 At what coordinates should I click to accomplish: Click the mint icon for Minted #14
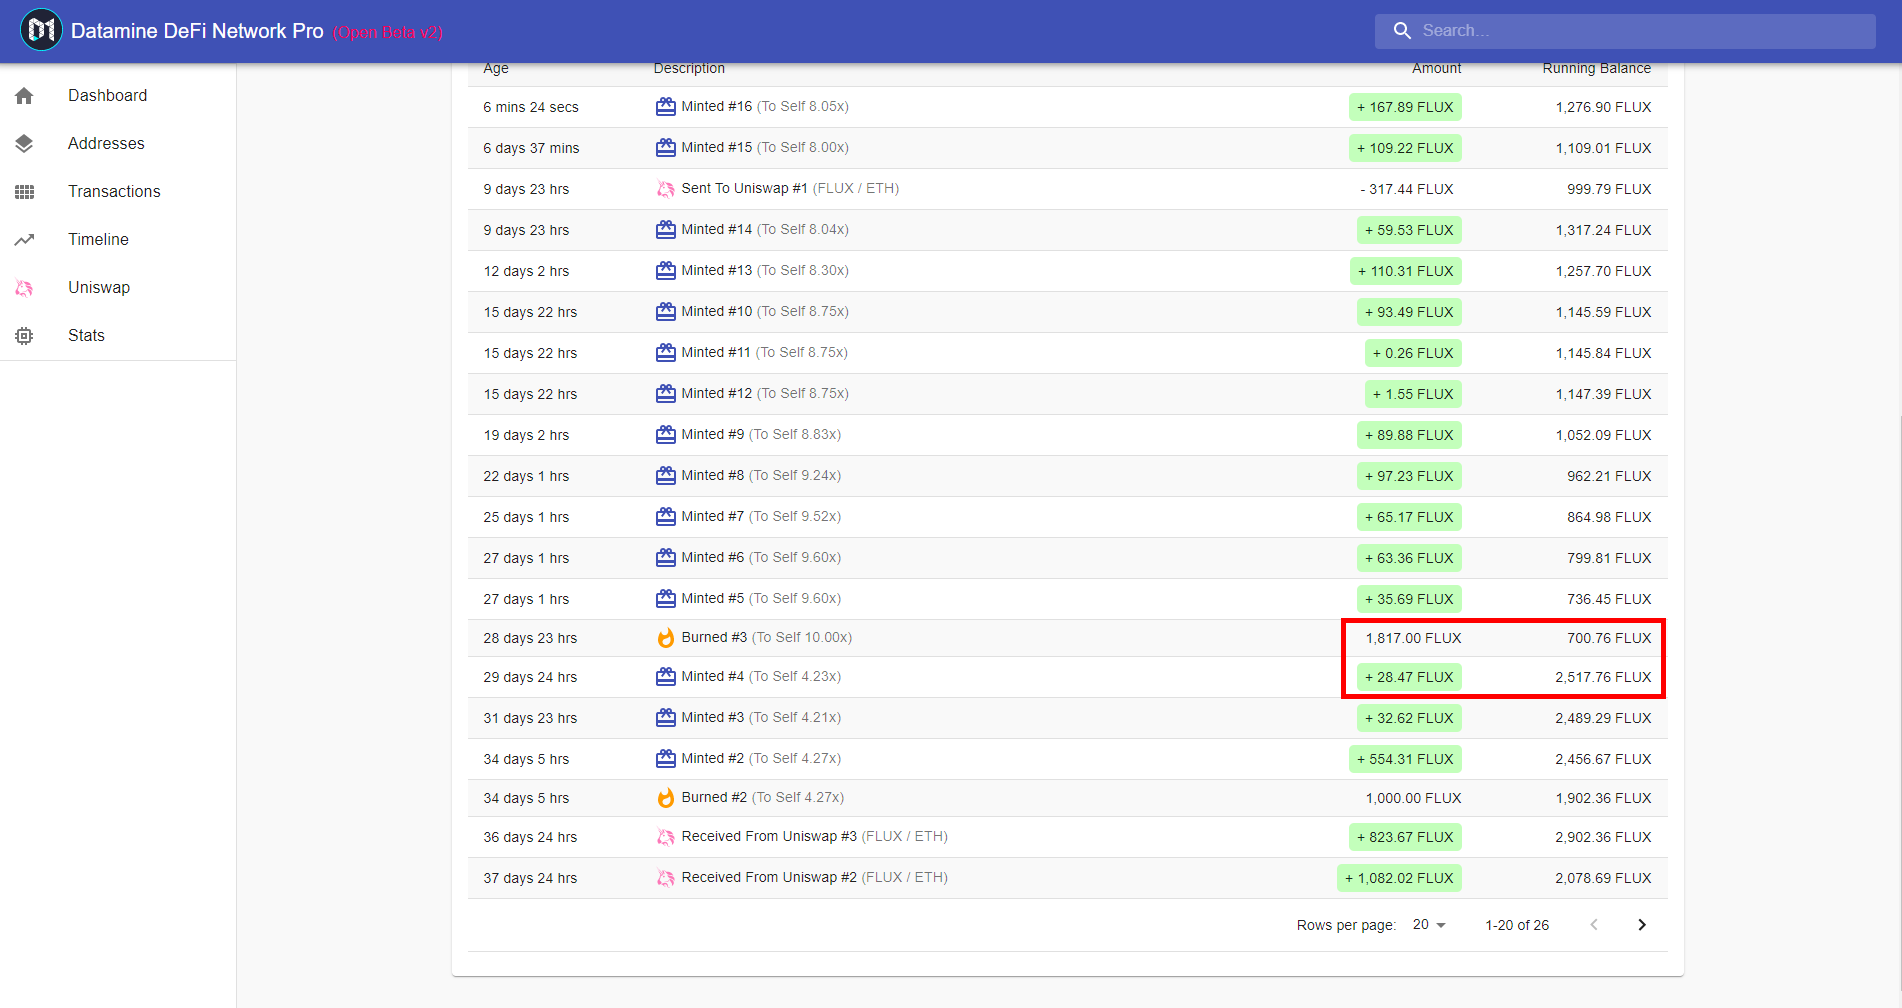click(665, 230)
